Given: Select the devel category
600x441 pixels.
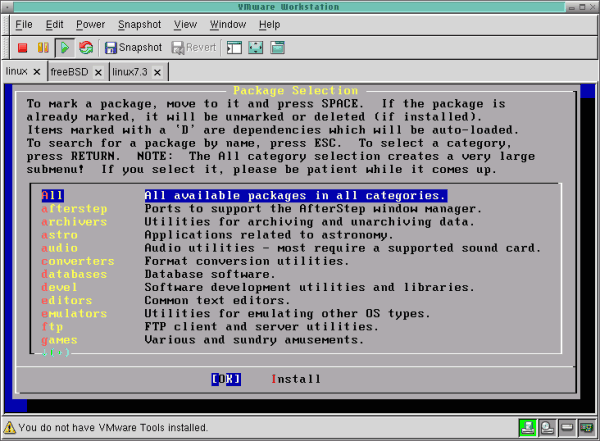Looking at the screenshot, I should tap(59, 287).
